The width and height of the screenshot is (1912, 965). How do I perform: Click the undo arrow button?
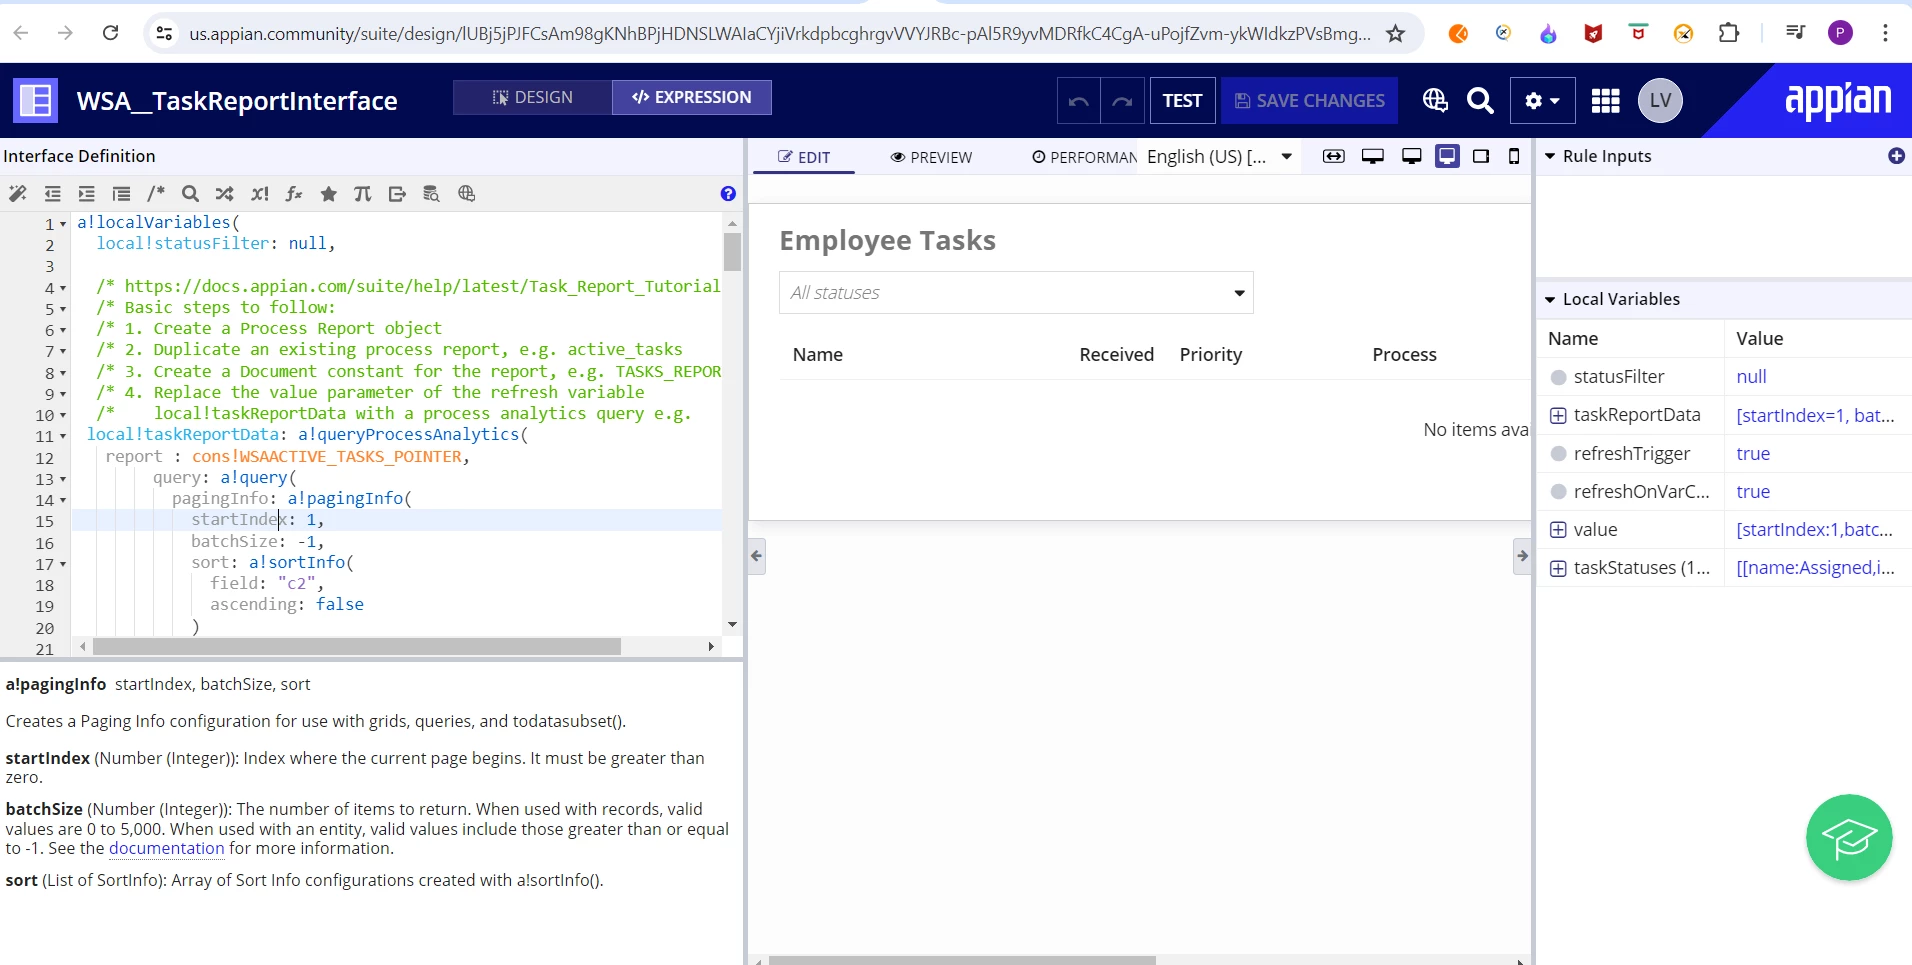(x=1079, y=101)
